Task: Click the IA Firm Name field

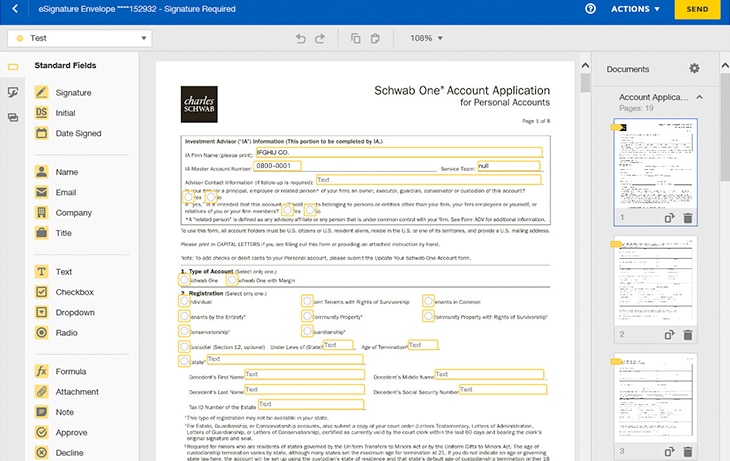Action: tap(399, 152)
